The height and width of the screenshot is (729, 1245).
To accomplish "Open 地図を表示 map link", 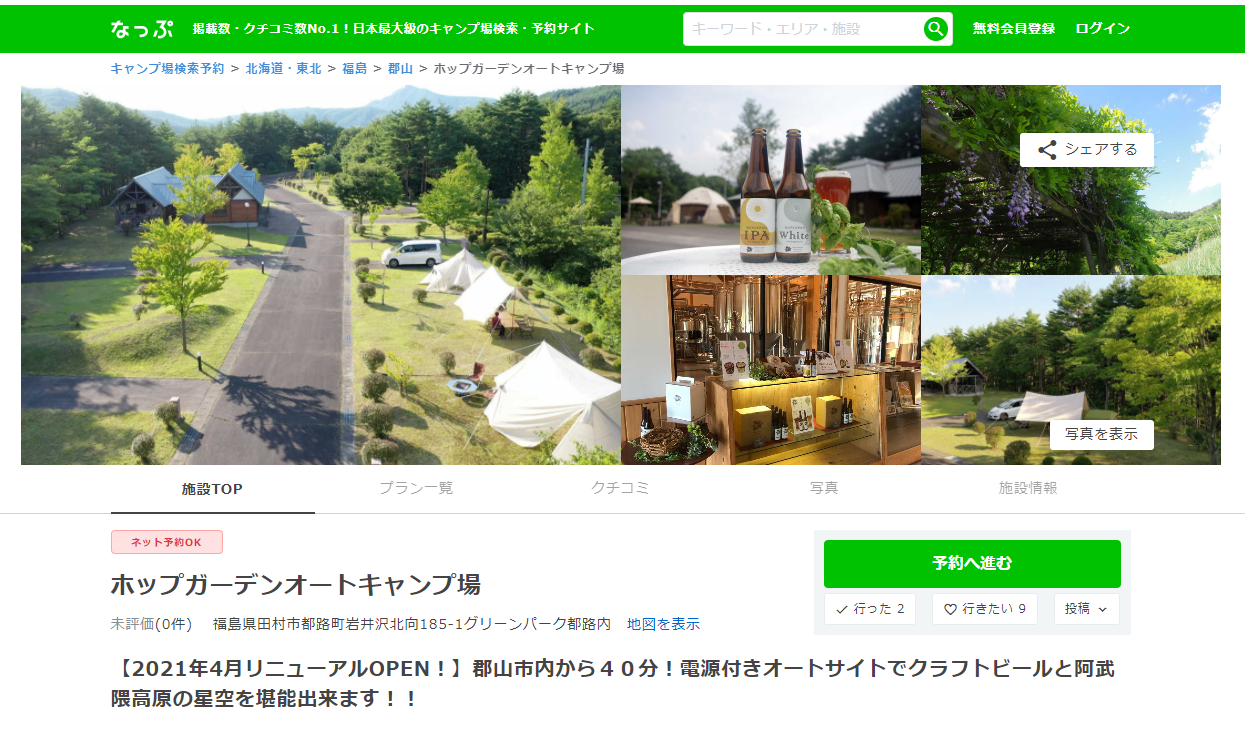I will click(x=663, y=624).
